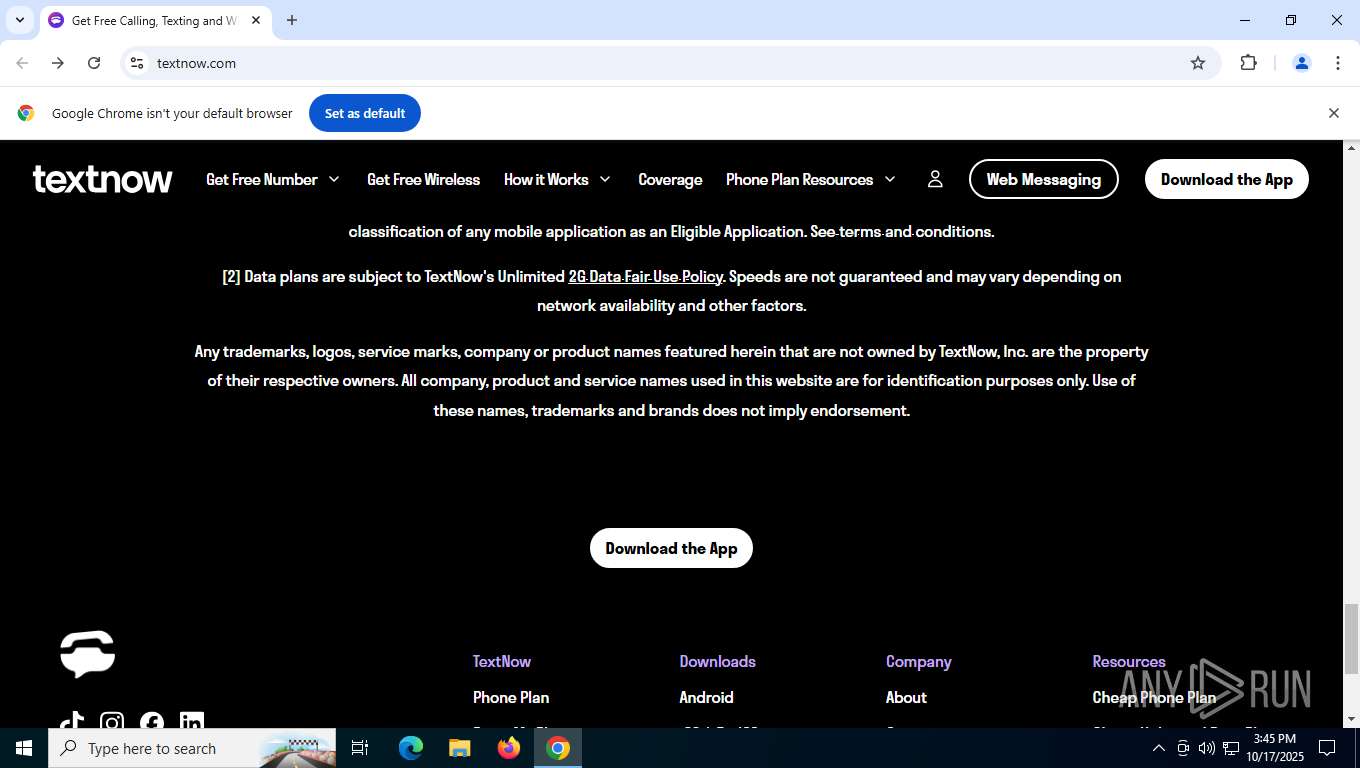Click the Resources footer column heading

click(1129, 662)
